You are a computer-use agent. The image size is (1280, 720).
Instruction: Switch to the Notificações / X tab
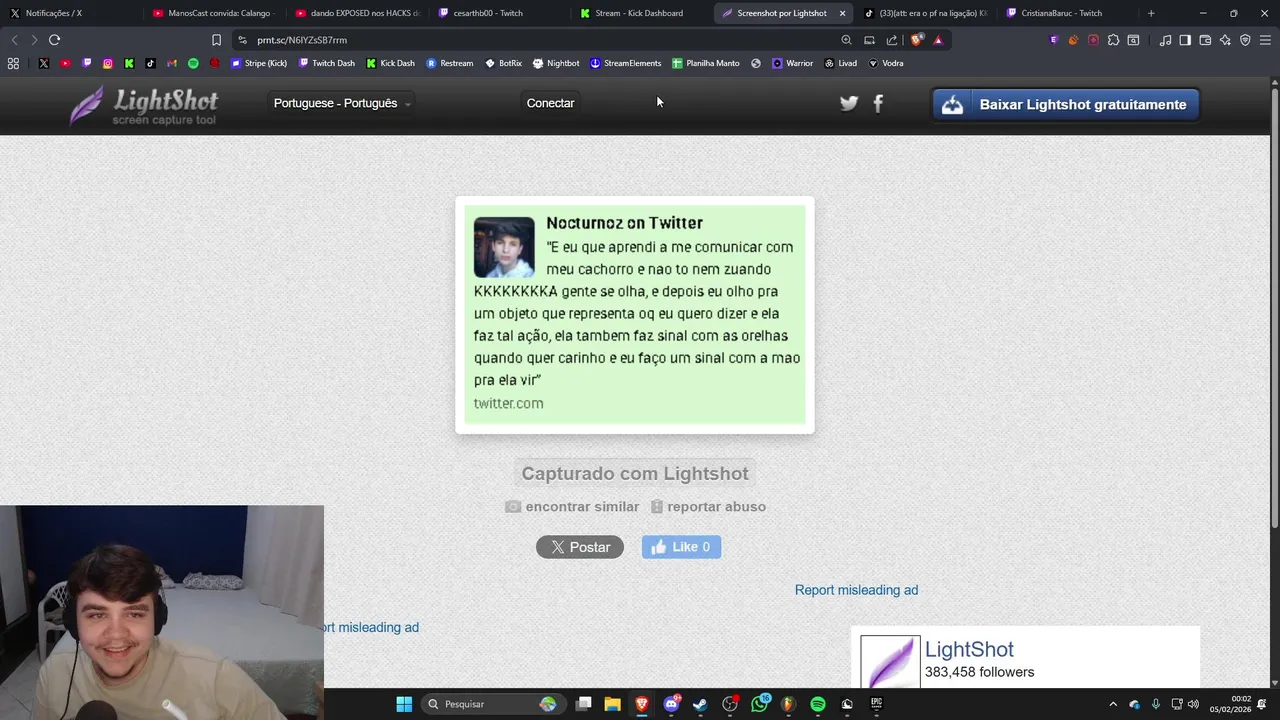pyautogui.click(x=70, y=13)
